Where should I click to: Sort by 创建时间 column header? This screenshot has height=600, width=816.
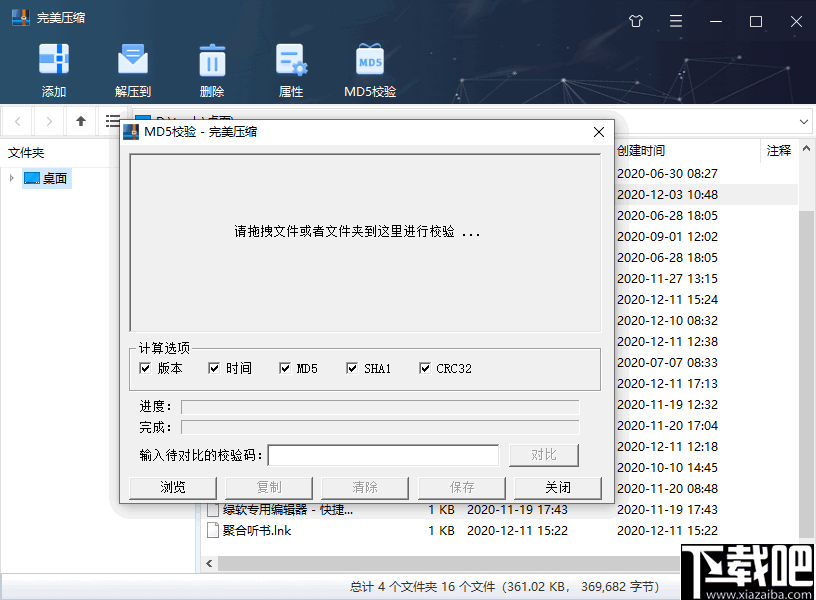pos(641,151)
